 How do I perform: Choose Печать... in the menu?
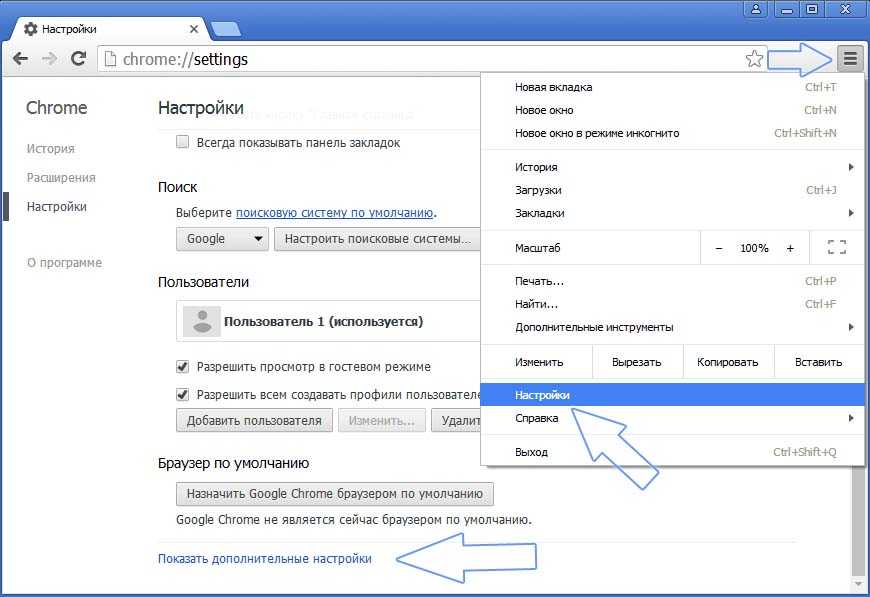click(x=672, y=281)
